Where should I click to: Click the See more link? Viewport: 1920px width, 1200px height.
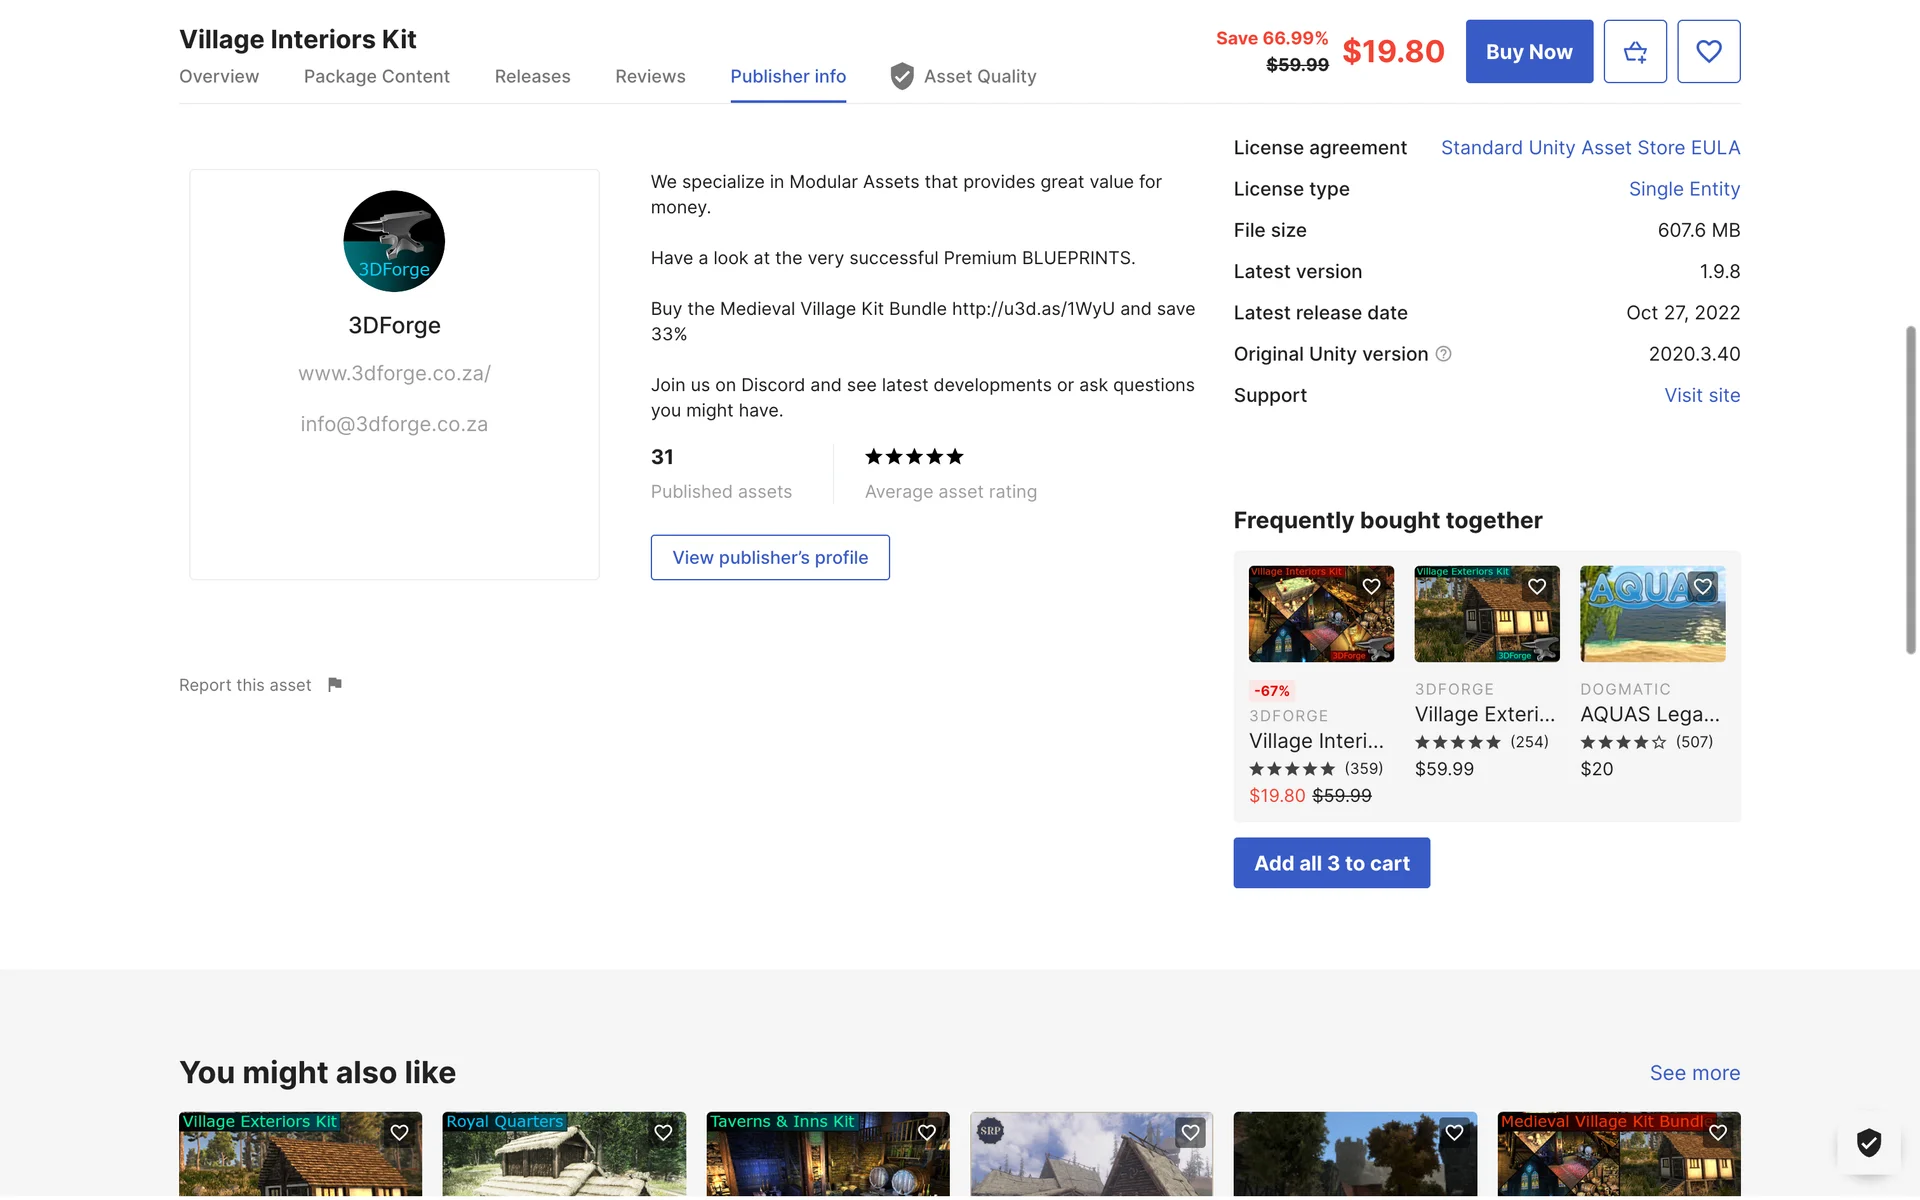pyautogui.click(x=1694, y=1073)
